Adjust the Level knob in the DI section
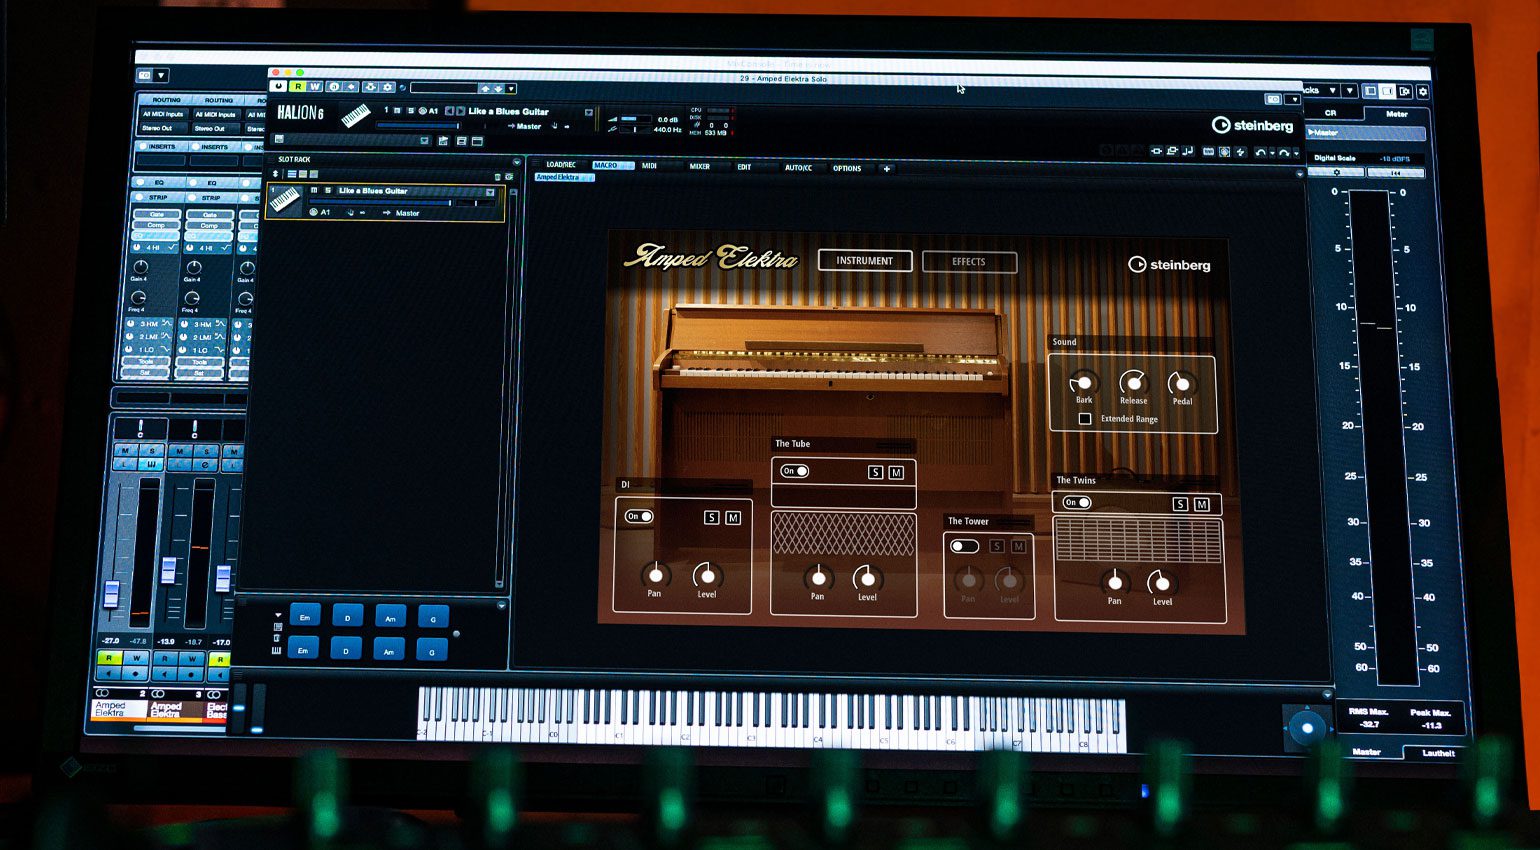This screenshot has height=850, width=1540. (x=707, y=578)
